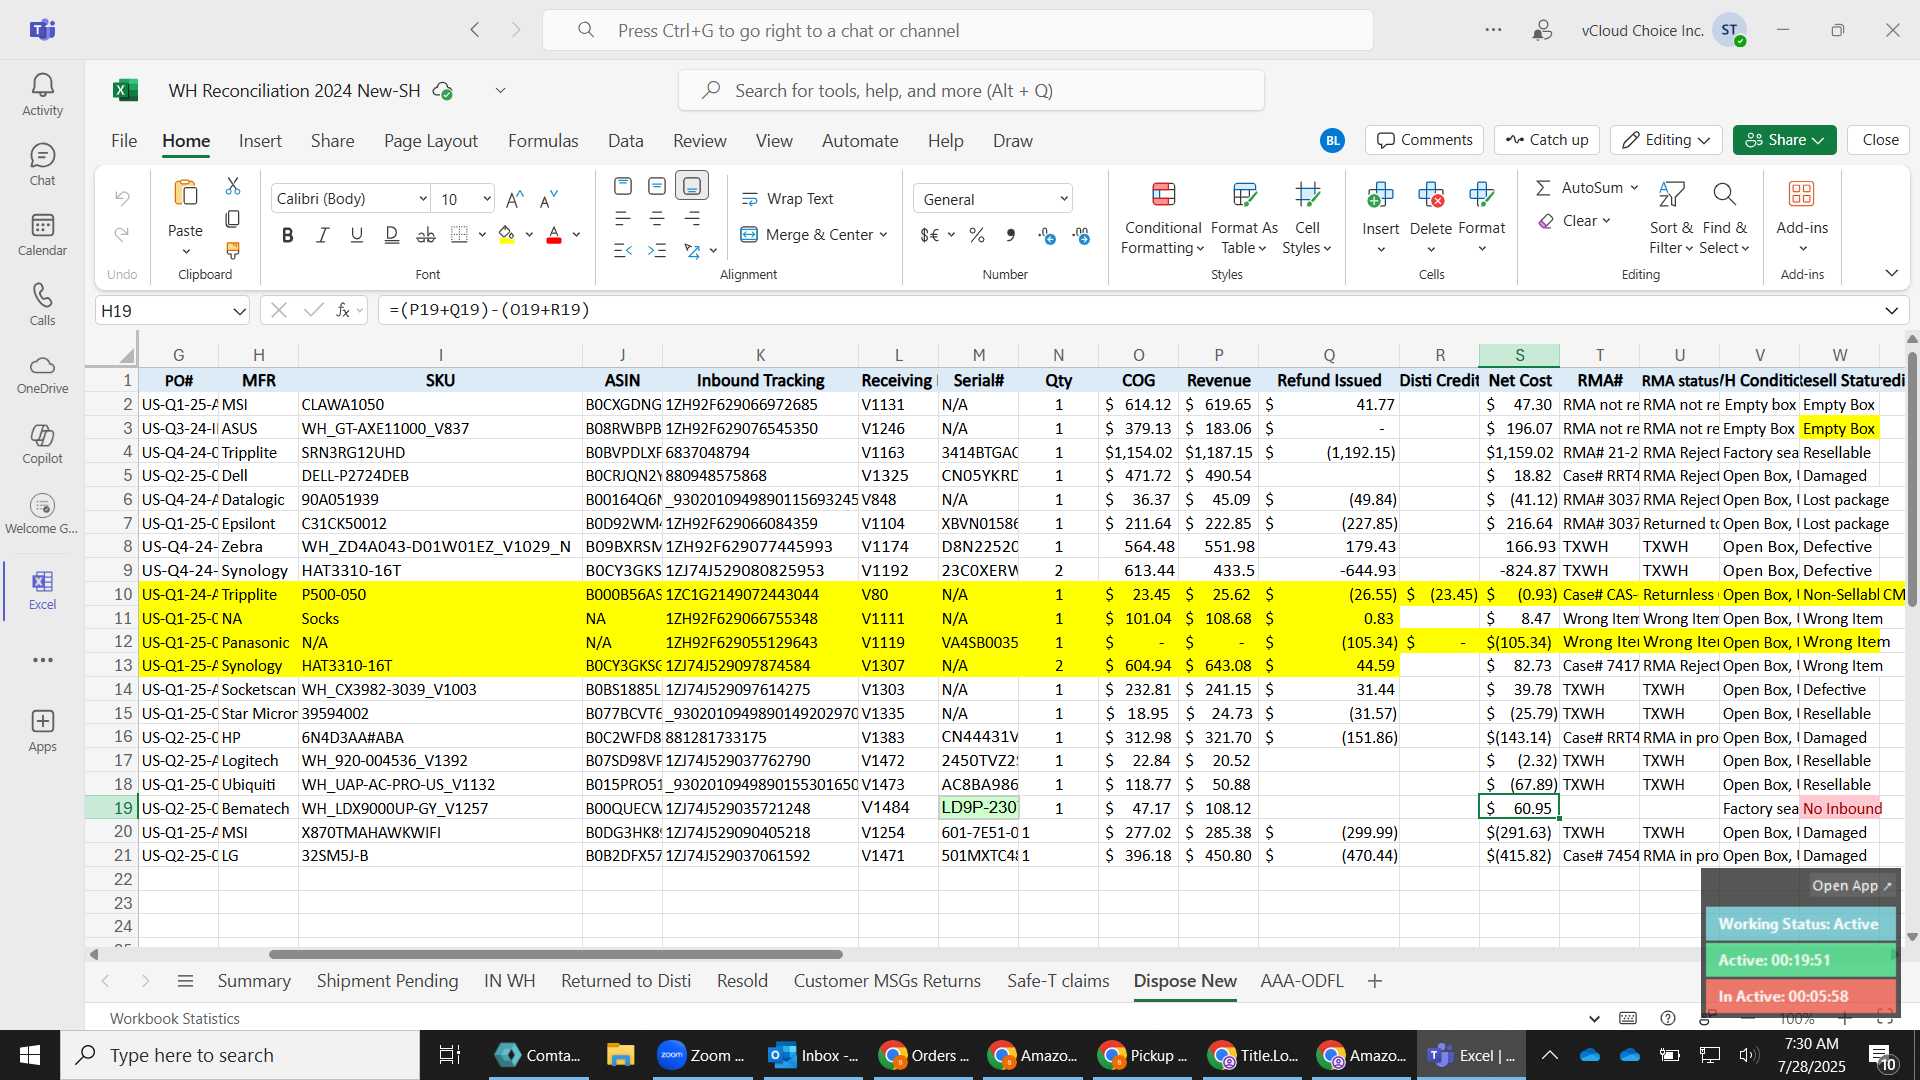Open Teams Chat panel
This screenshot has height=1080, width=1920.
pos(42,165)
